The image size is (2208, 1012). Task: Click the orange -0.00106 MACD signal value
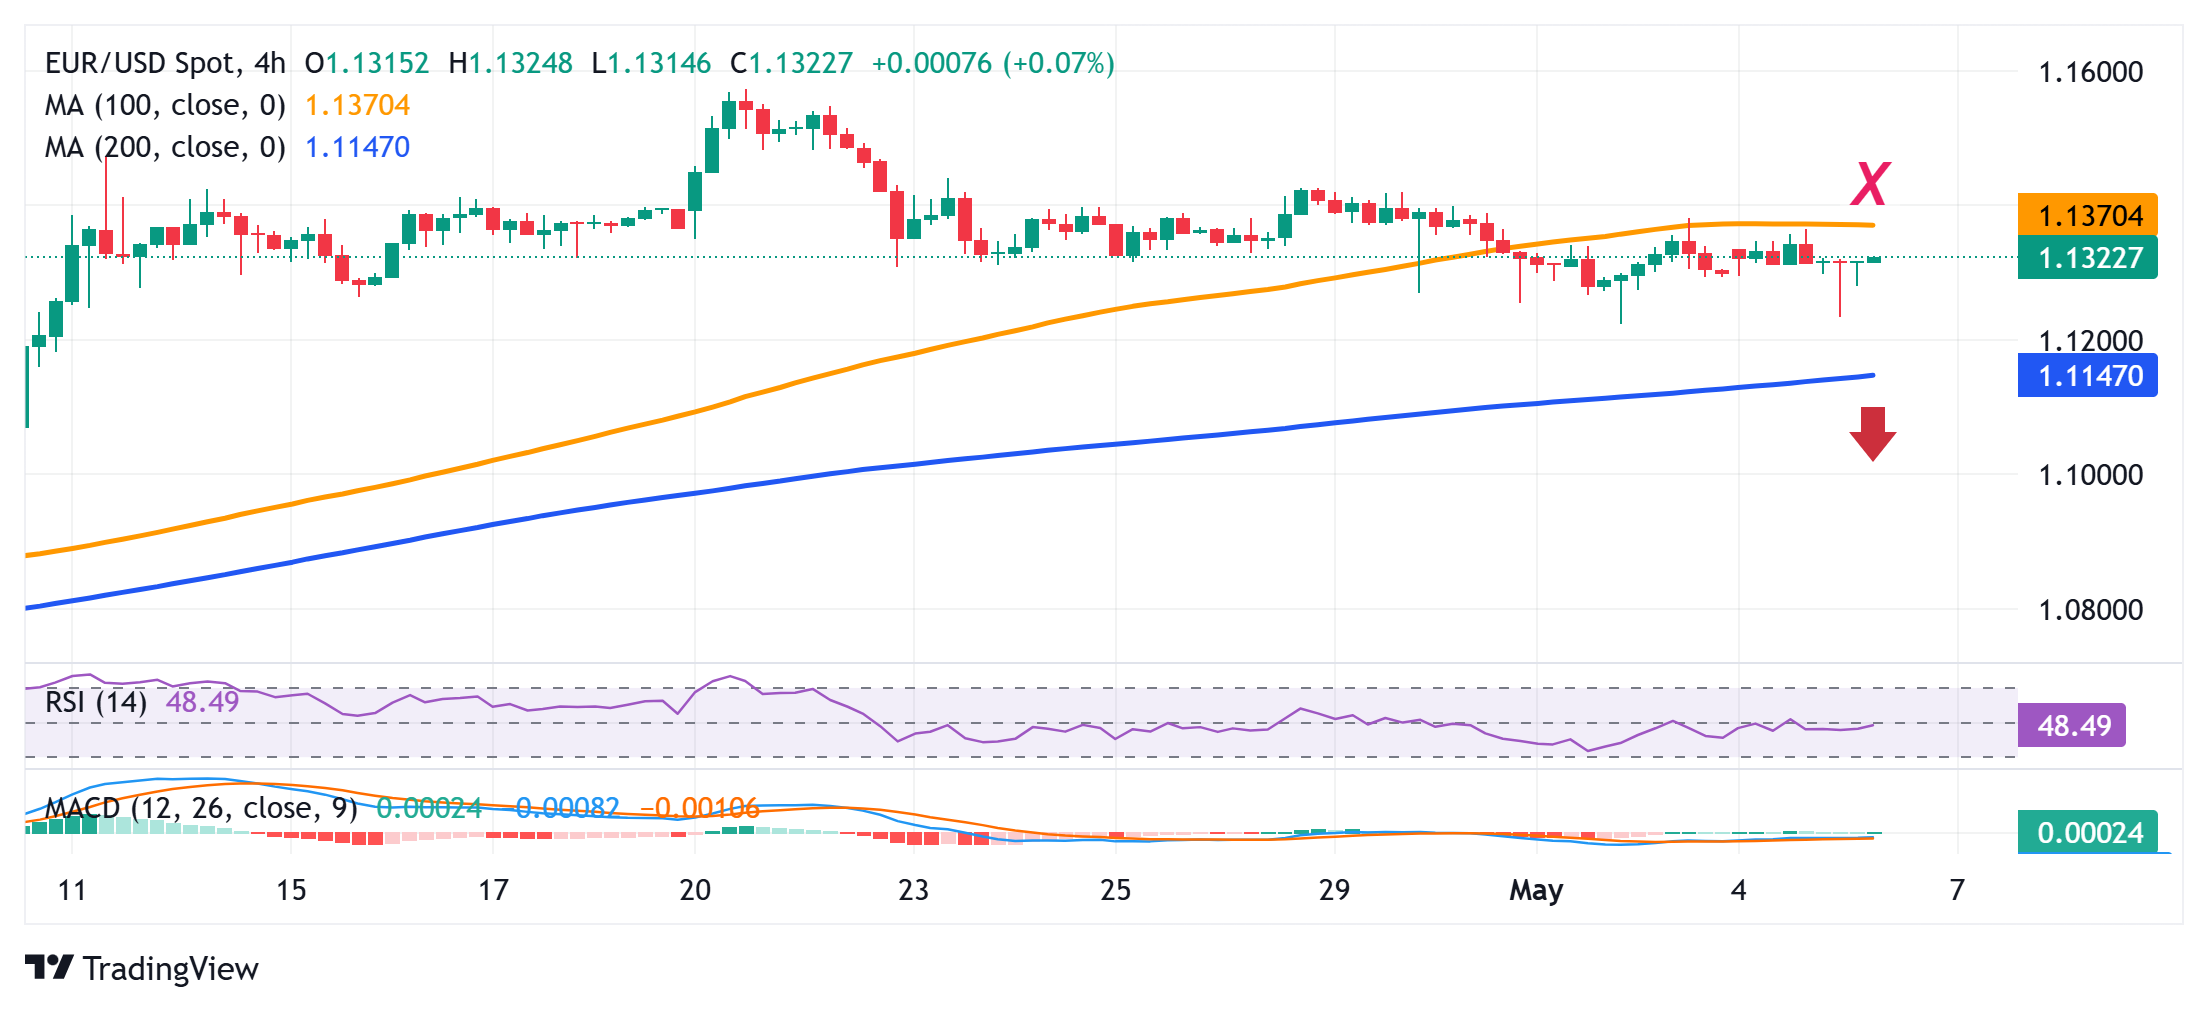(699, 808)
